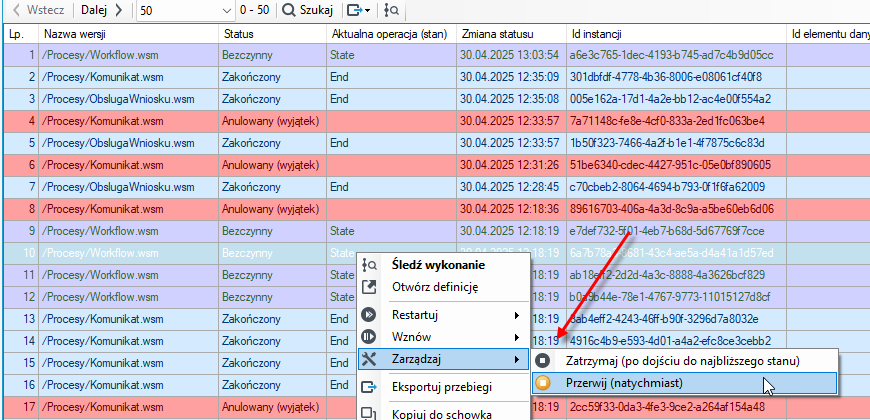Viewport: 870px width, 420px height.
Task: Click timestamp 30.04.2025 12:35:08 in row 3
Action: (509, 99)
